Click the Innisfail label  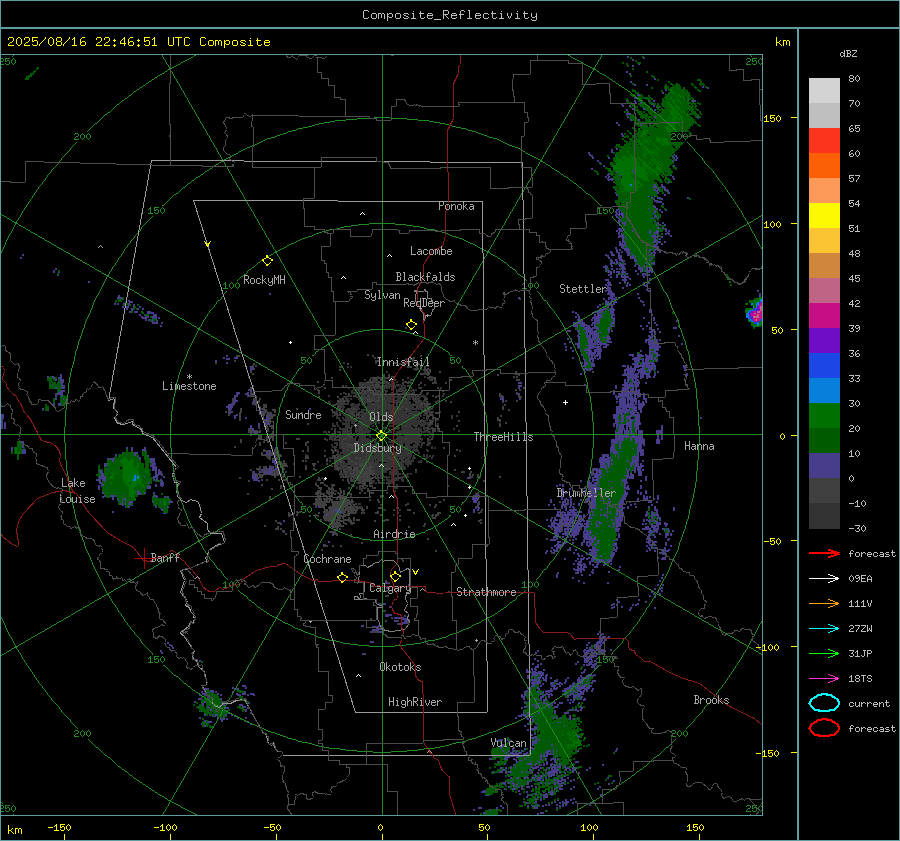click(x=403, y=362)
